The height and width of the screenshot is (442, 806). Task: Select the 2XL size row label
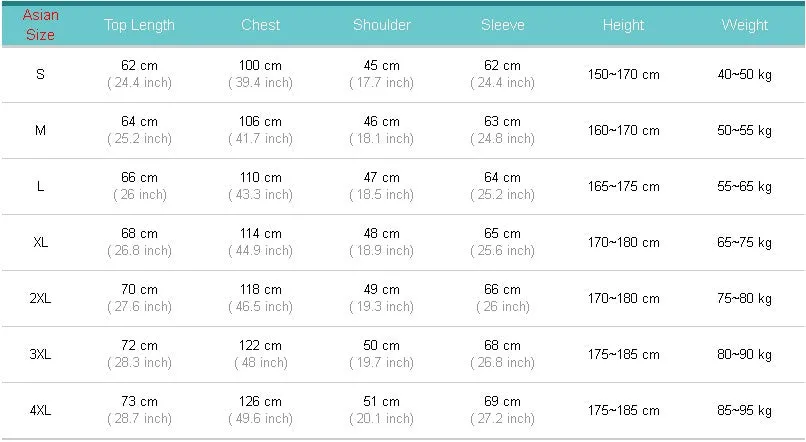tap(41, 298)
